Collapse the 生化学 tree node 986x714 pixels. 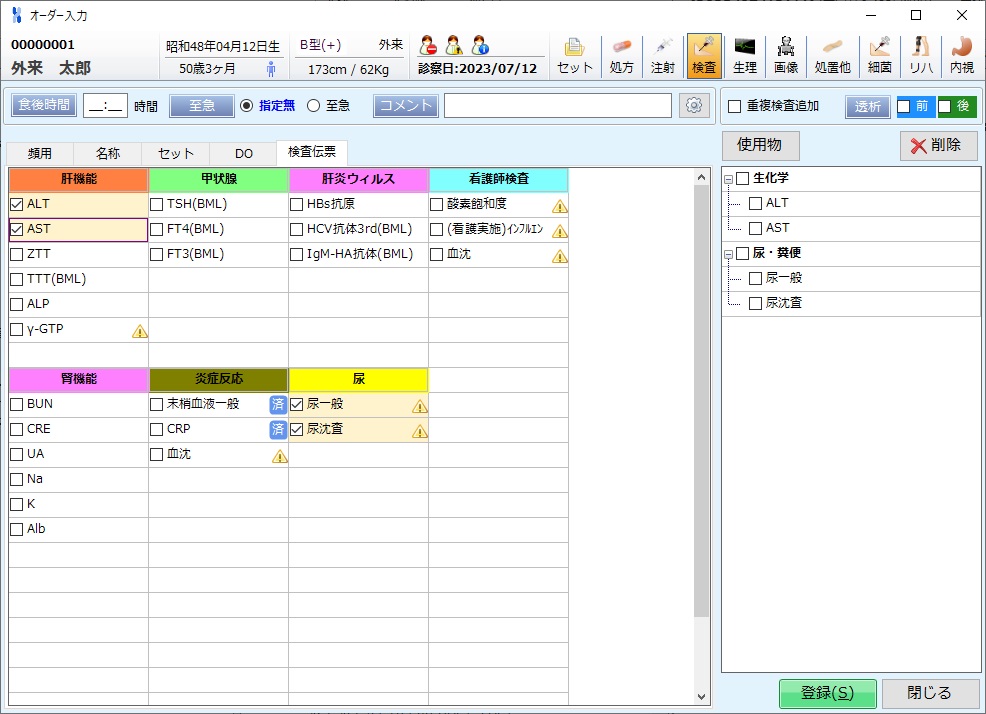pos(727,179)
